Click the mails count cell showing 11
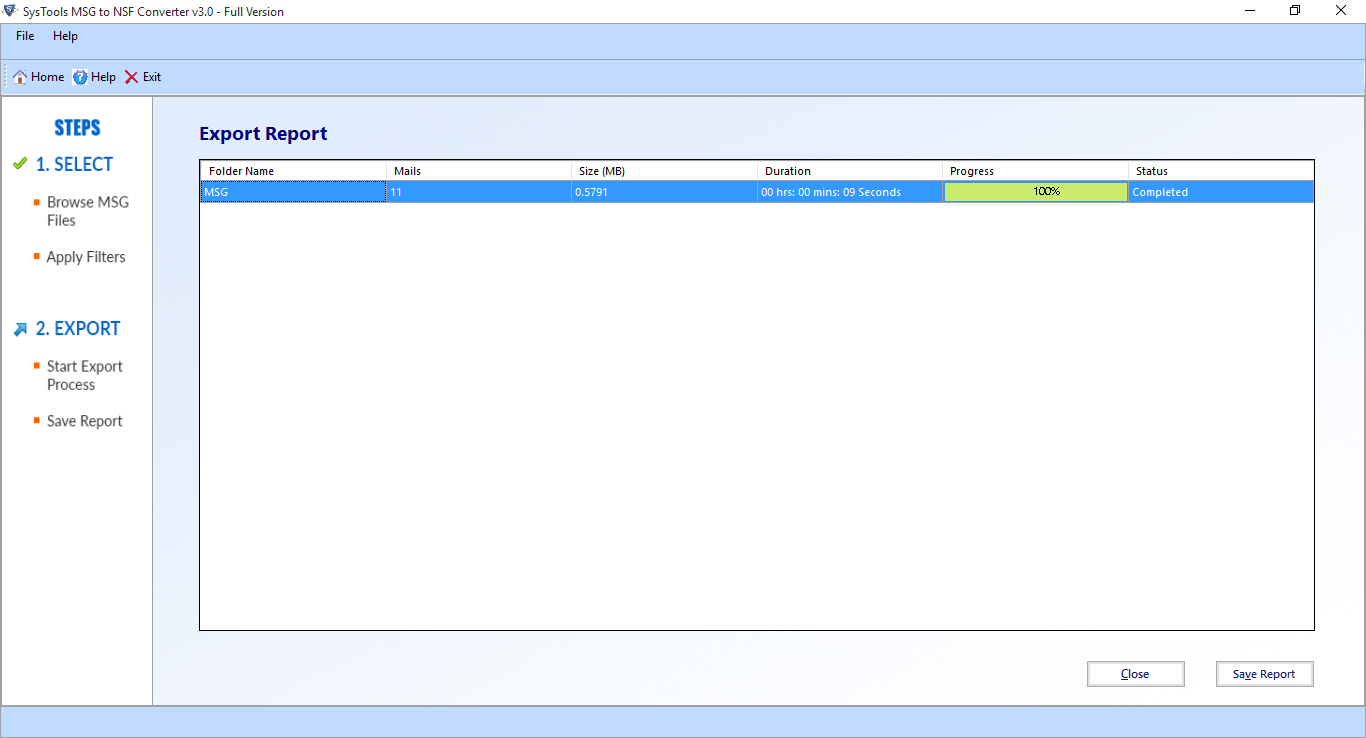 point(479,192)
